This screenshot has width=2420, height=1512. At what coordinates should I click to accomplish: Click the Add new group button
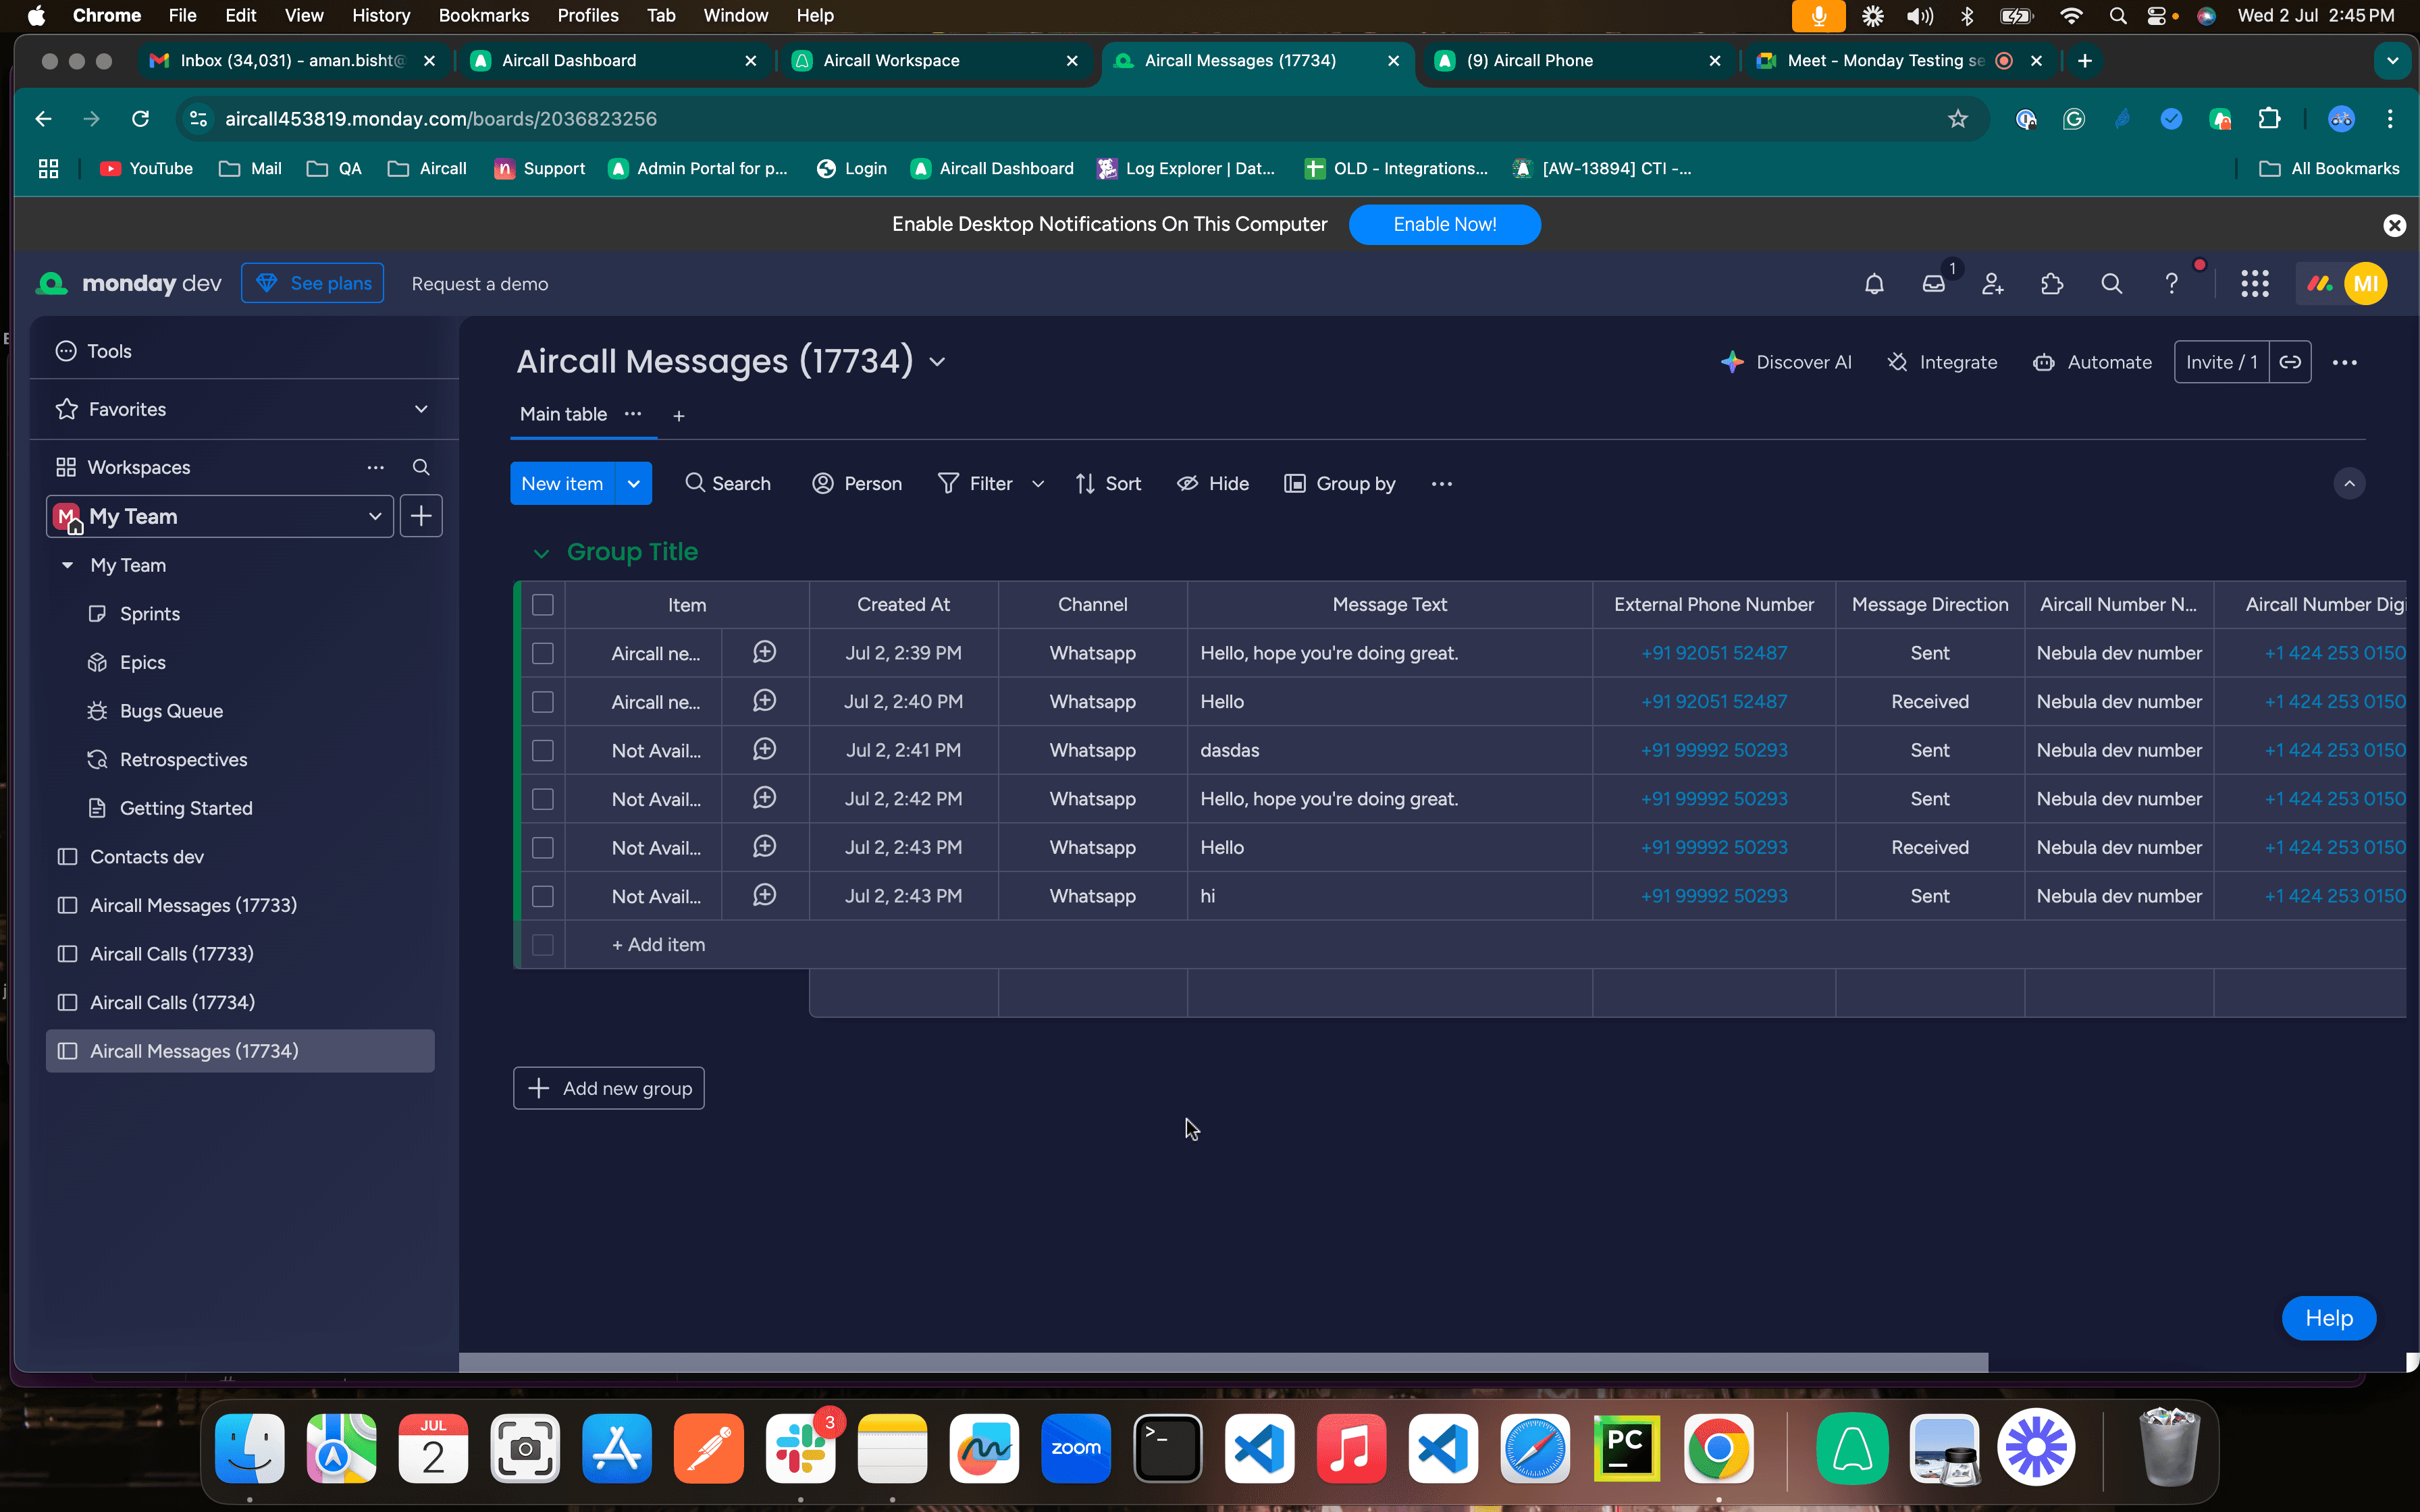click(x=608, y=1087)
